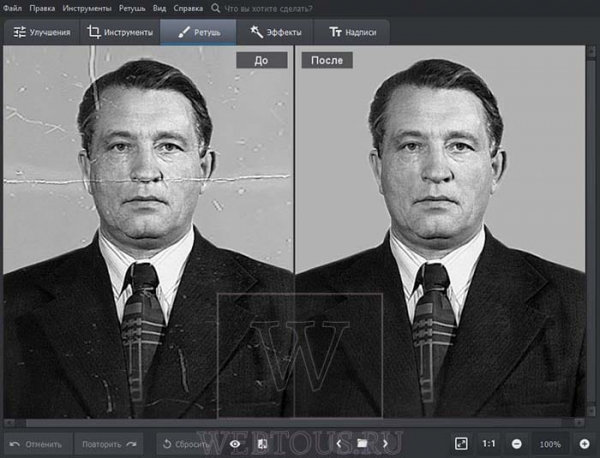Toggle the before/after comparison icon
This screenshot has height=458, width=600.
(x=263, y=444)
